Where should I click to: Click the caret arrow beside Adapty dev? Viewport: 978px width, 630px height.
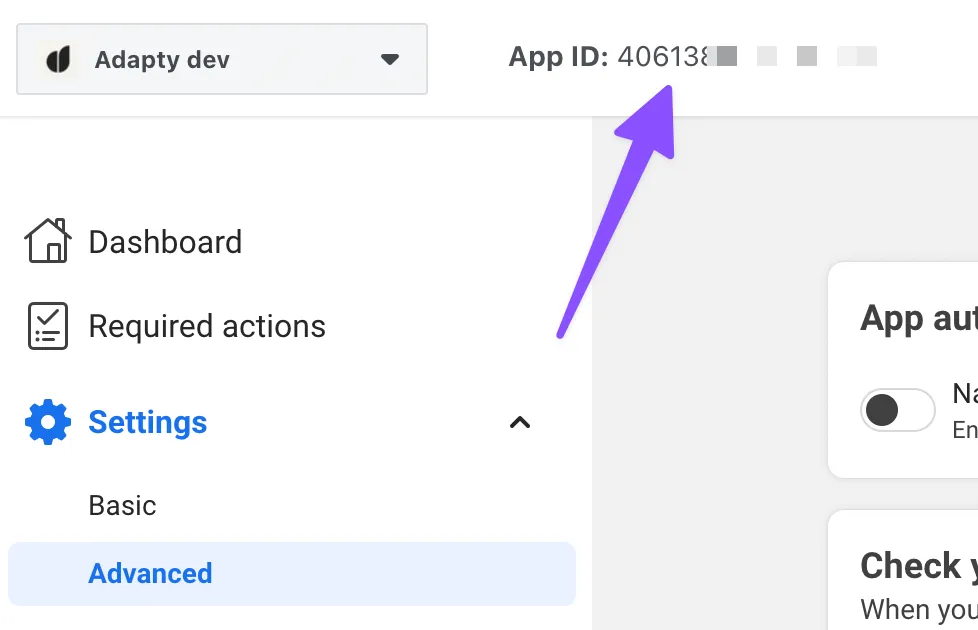coord(390,60)
